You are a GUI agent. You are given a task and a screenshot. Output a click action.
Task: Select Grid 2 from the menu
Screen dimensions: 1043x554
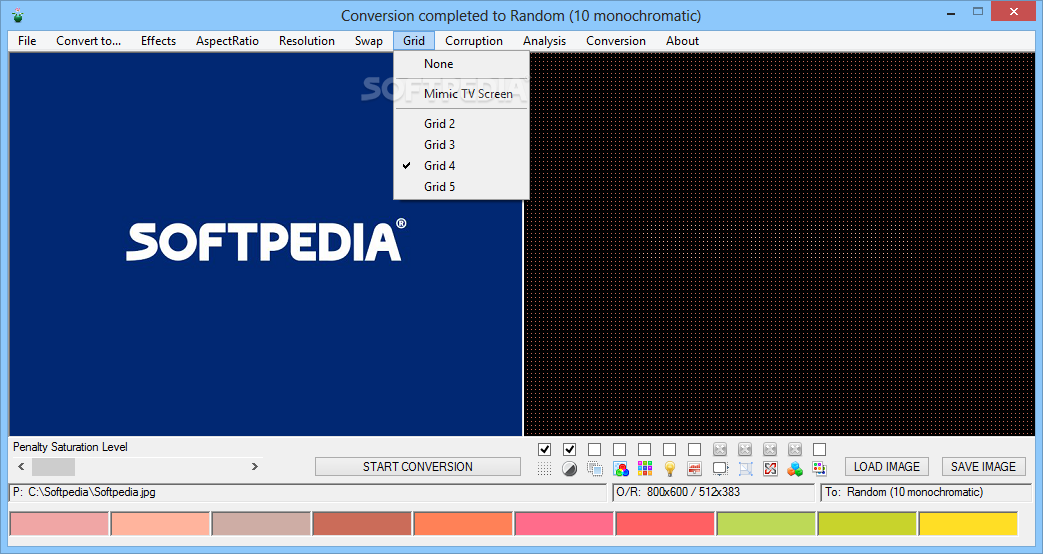click(x=462, y=124)
